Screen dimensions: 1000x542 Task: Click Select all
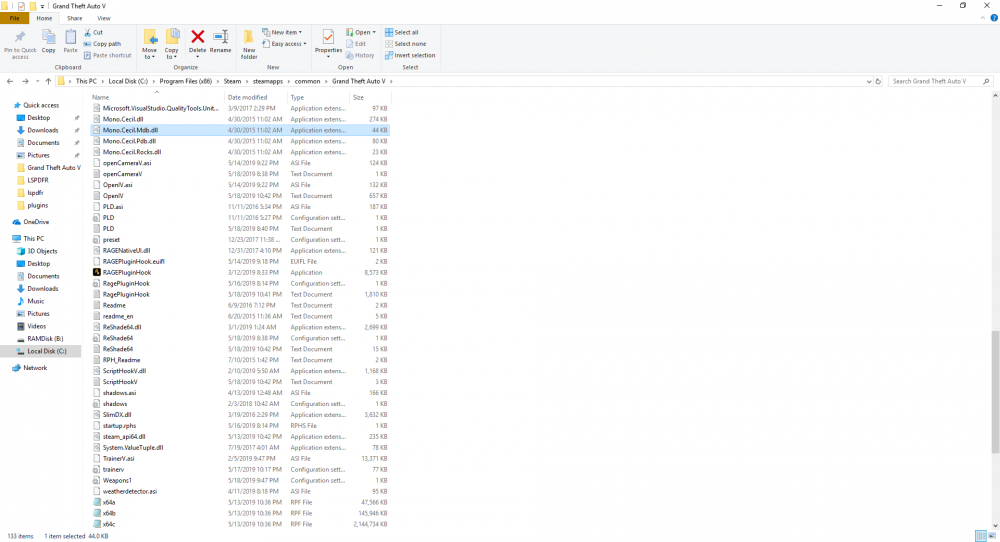(x=401, y=32)
